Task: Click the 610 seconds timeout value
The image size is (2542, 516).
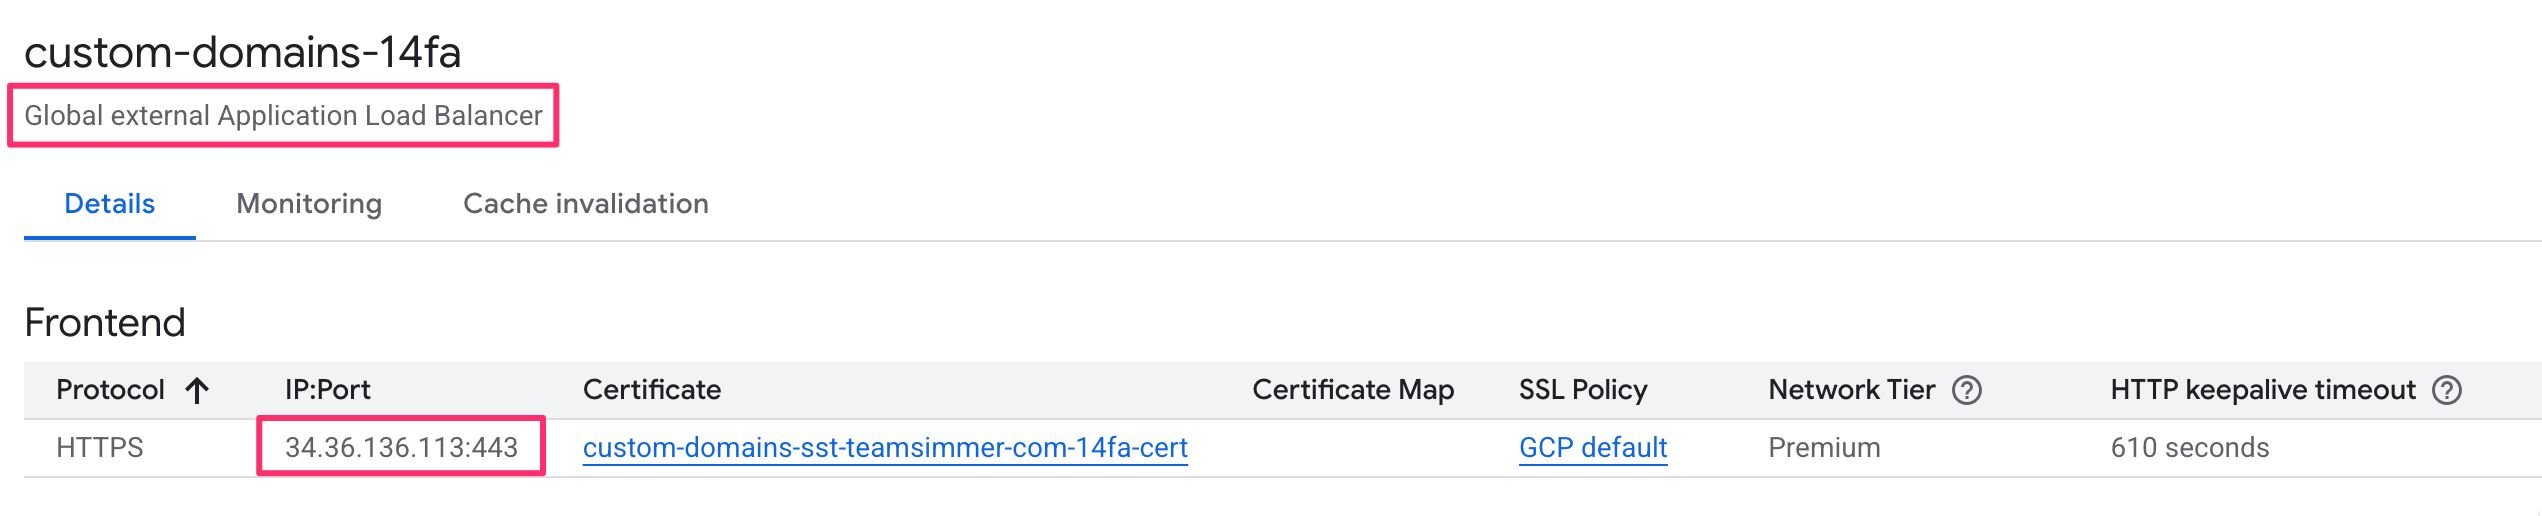Action: click(x=2189, y=448)
